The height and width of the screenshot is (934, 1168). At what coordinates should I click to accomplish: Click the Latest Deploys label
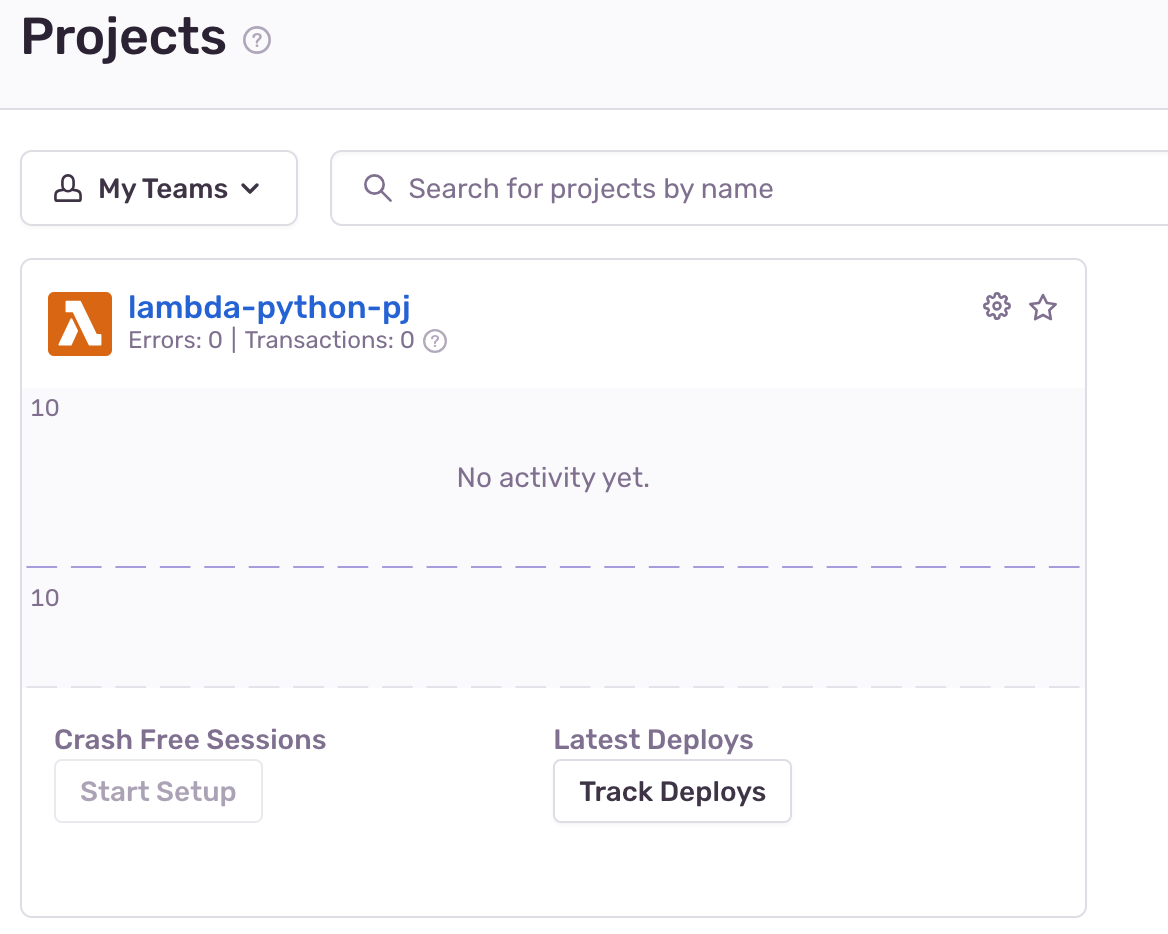653,740
